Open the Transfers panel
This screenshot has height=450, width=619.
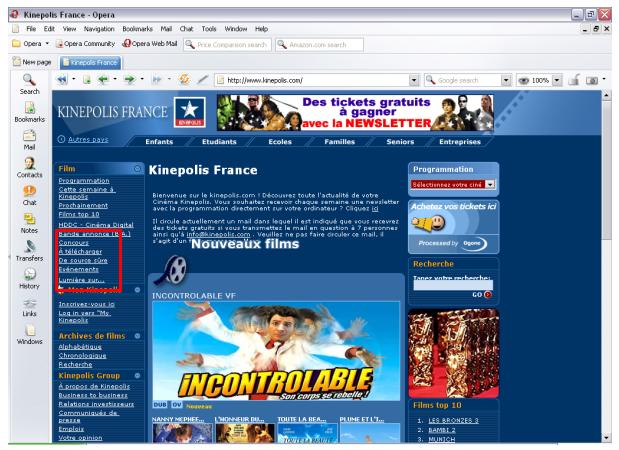tap(30, 251)
